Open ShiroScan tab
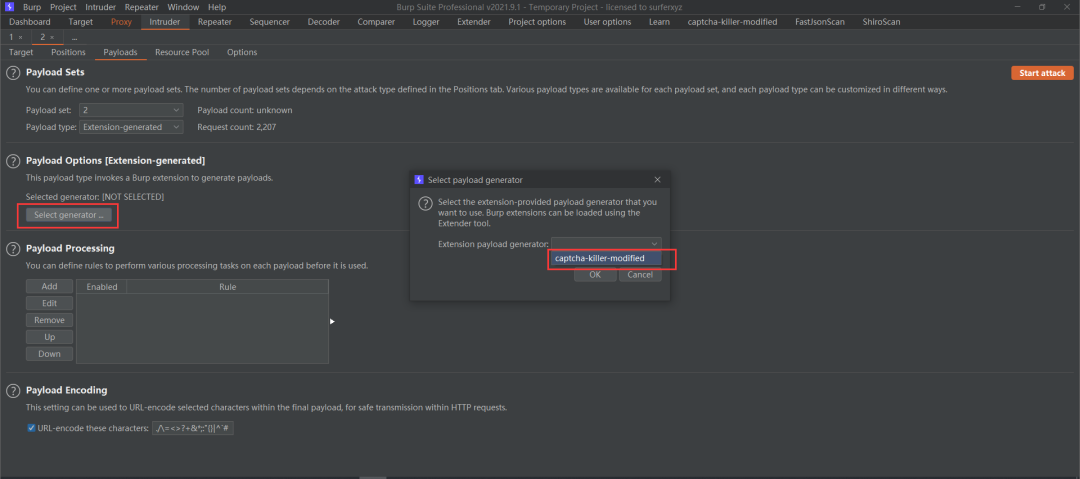The image size is (1080, 479). 881,21
